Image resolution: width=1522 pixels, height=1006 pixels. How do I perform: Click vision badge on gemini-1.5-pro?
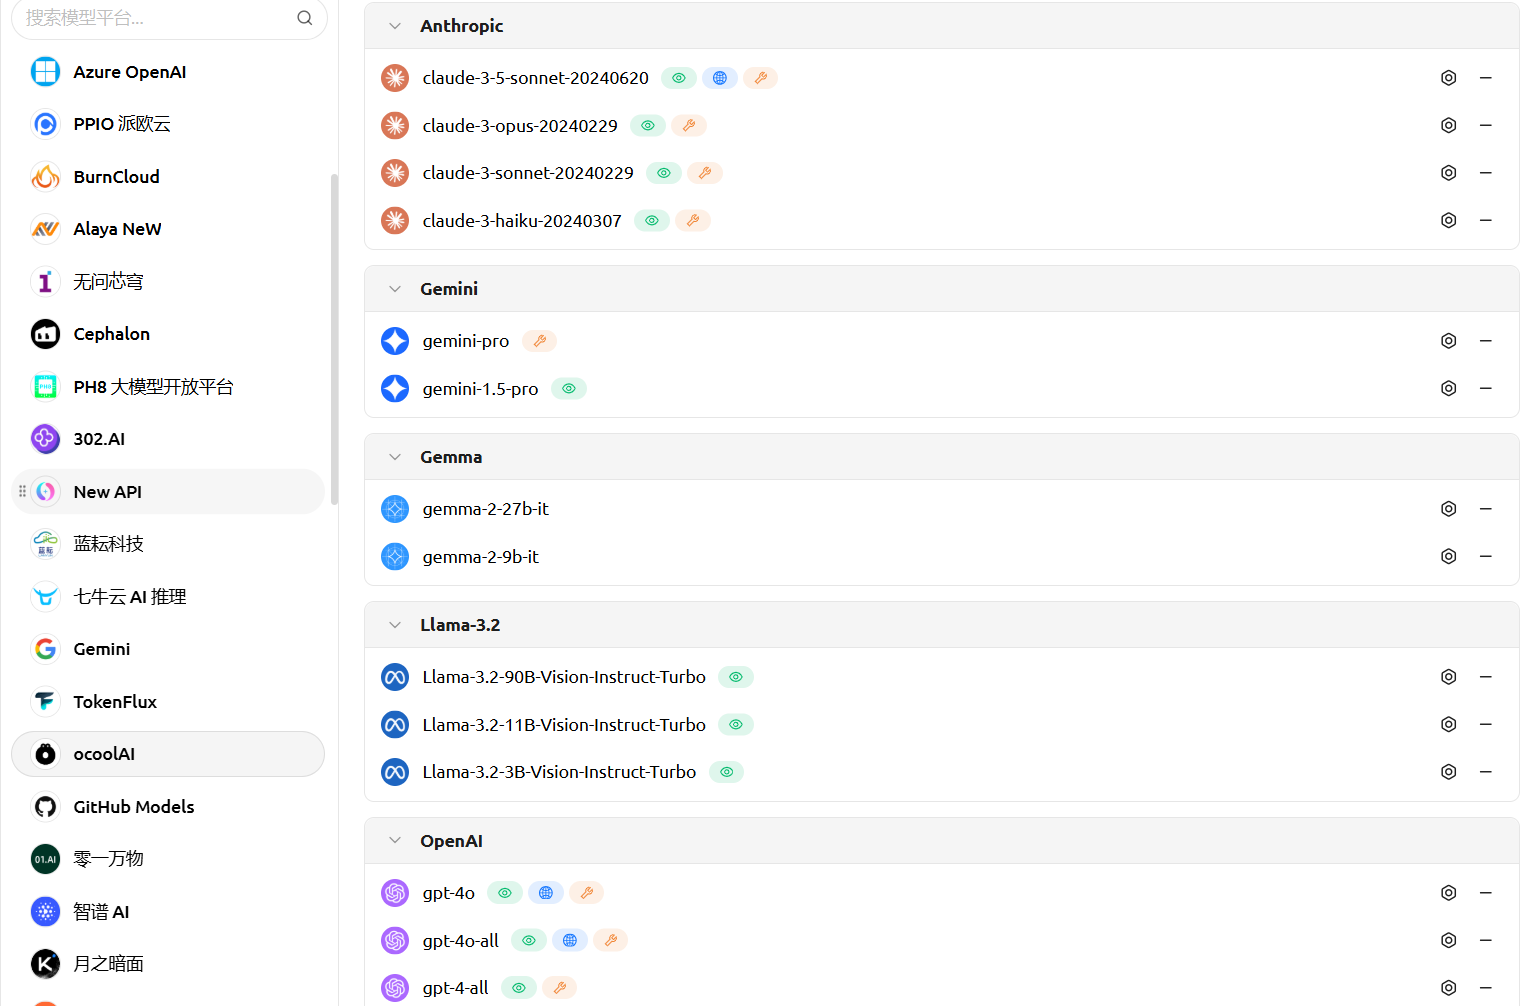point(569,388)
